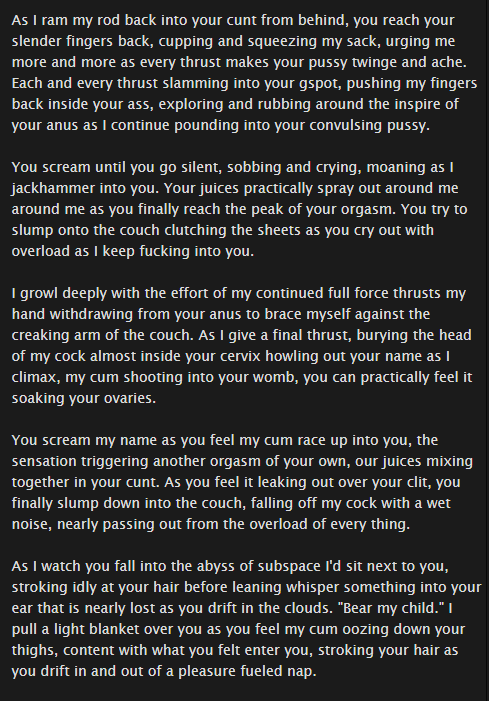This screenshot has height=701, width=489.
Task: Click the vertical scrollbar at right edge
Action: pos(487,350)
